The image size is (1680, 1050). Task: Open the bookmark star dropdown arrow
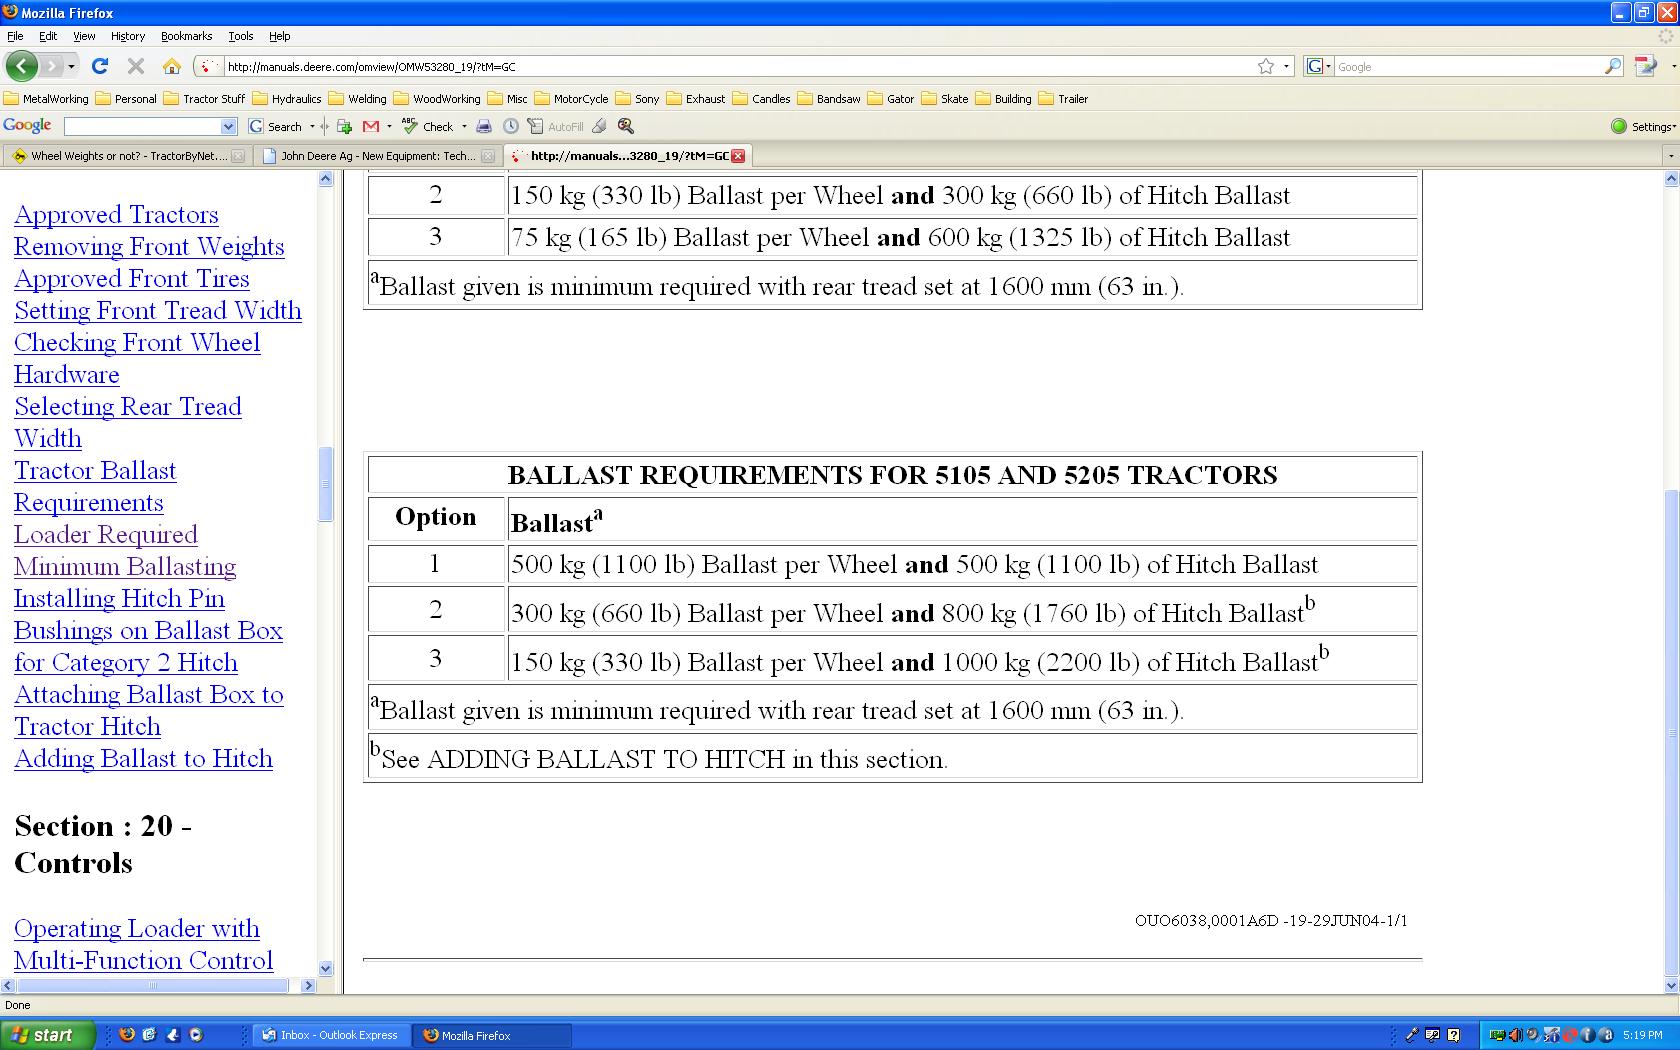(x=1286, y=67)
